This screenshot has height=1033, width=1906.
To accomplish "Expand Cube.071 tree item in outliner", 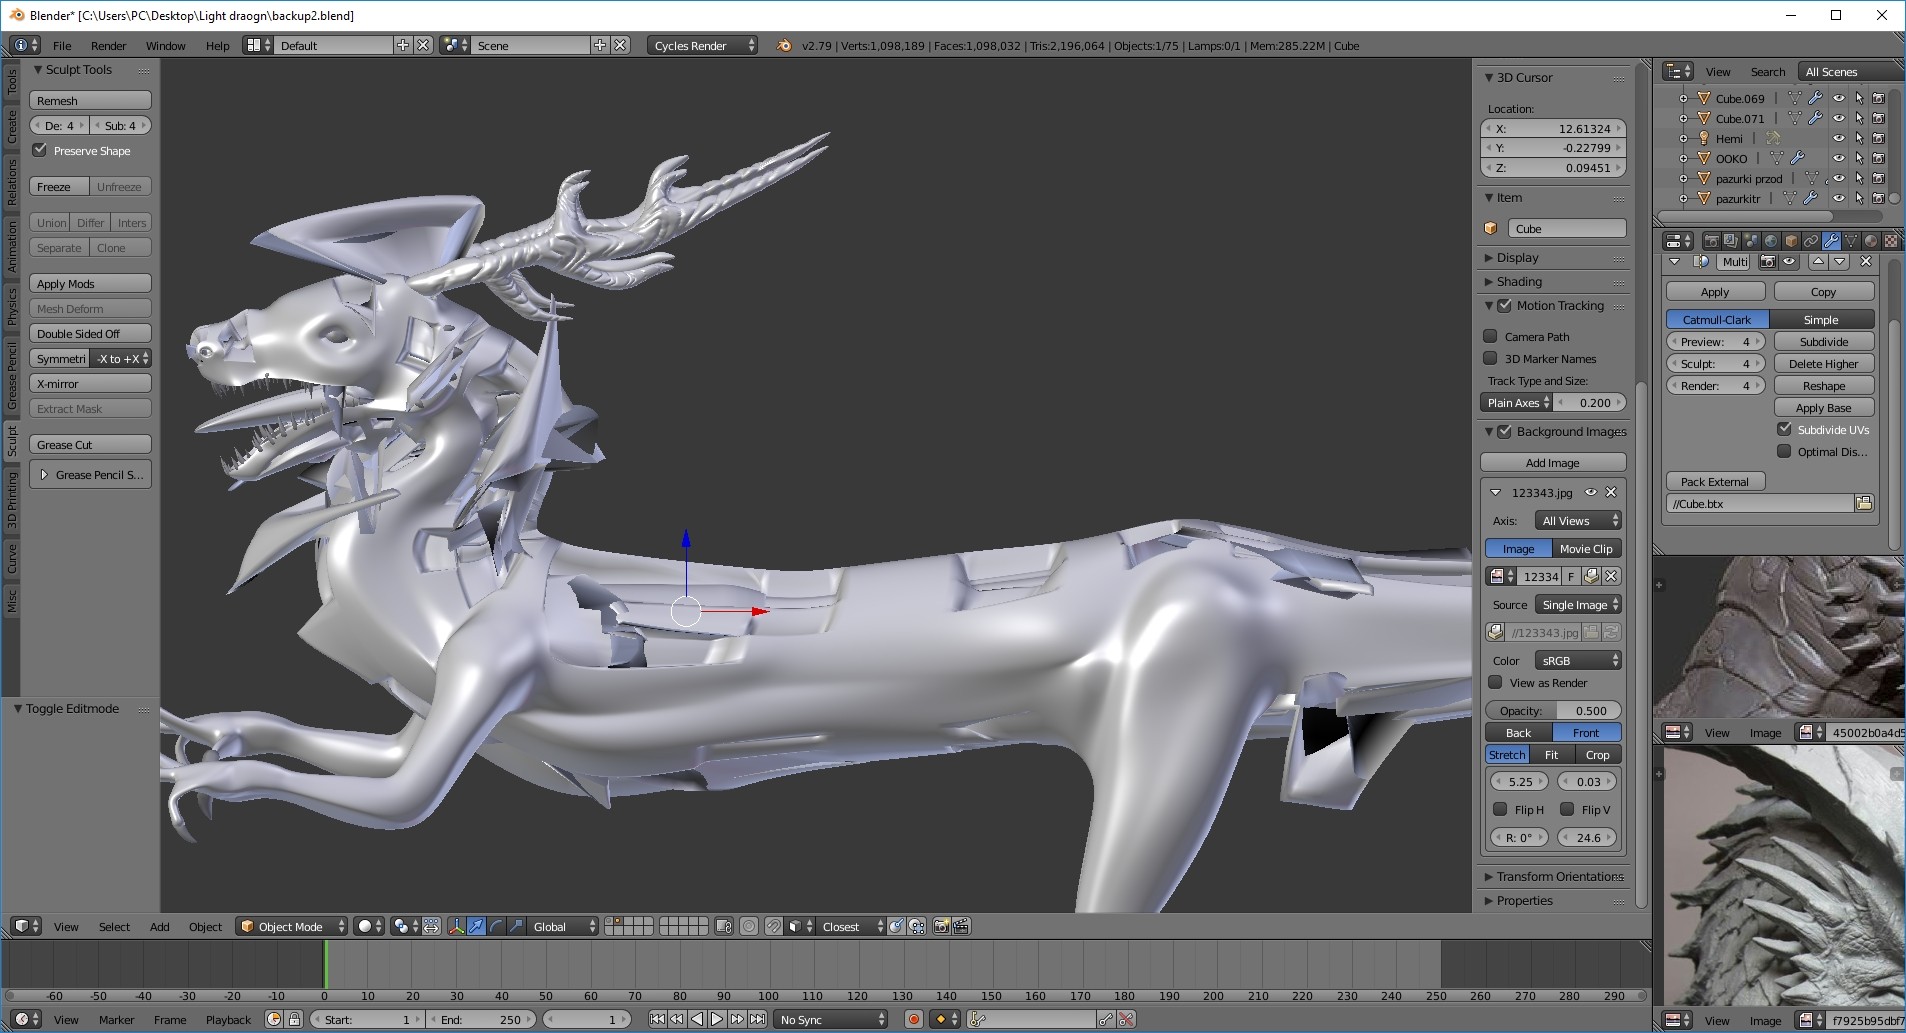I will [x=1683, y=119].
